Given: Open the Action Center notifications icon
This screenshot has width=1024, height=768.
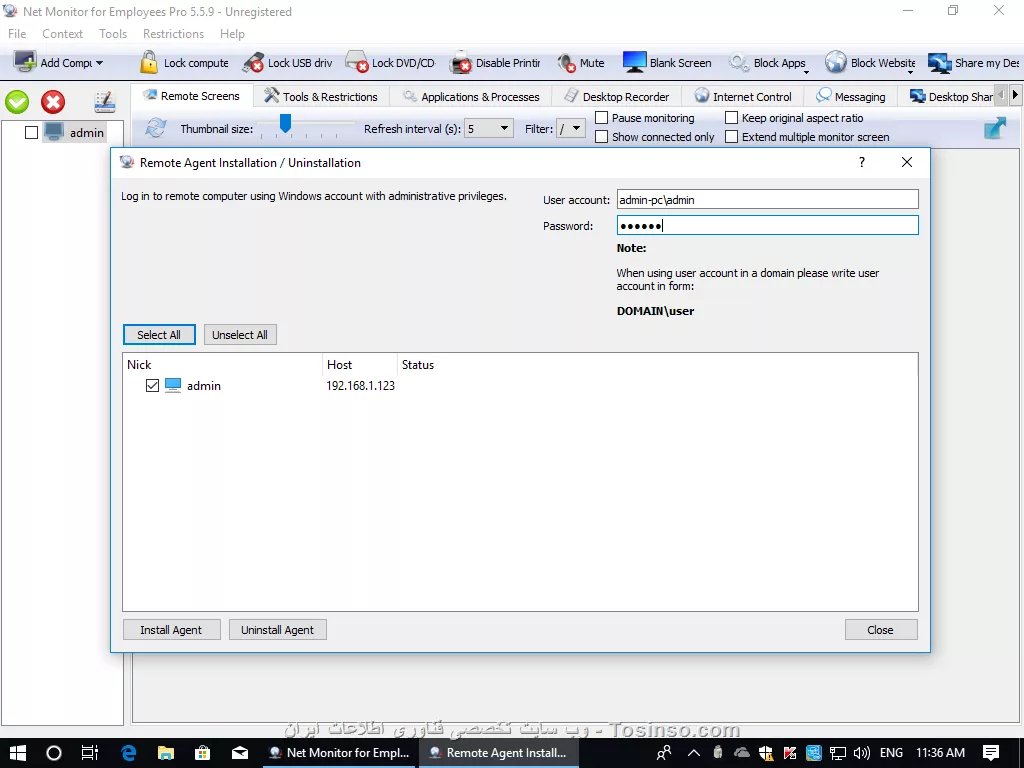Looking at the screenshot, I should point(991,753).
